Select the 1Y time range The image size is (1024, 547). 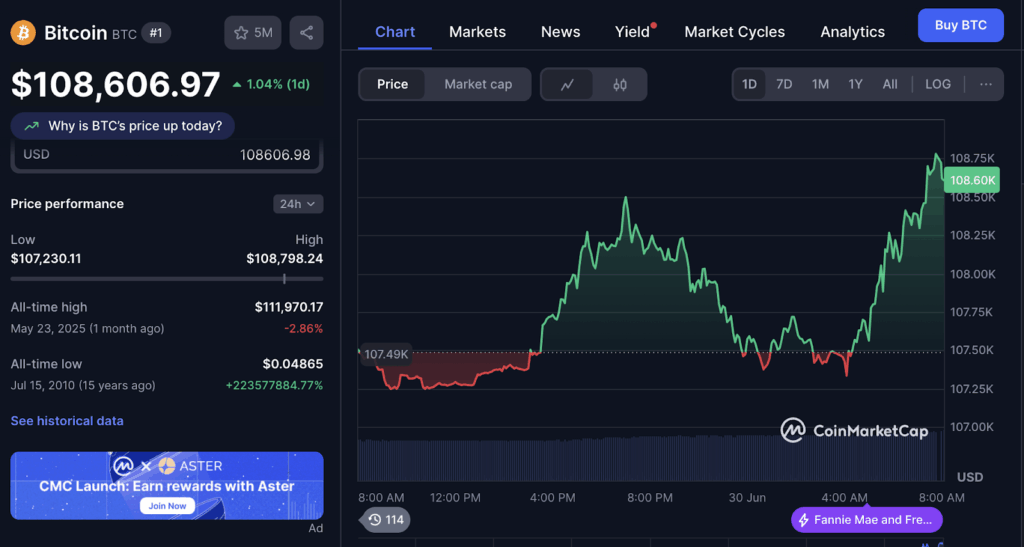[855, 84]
